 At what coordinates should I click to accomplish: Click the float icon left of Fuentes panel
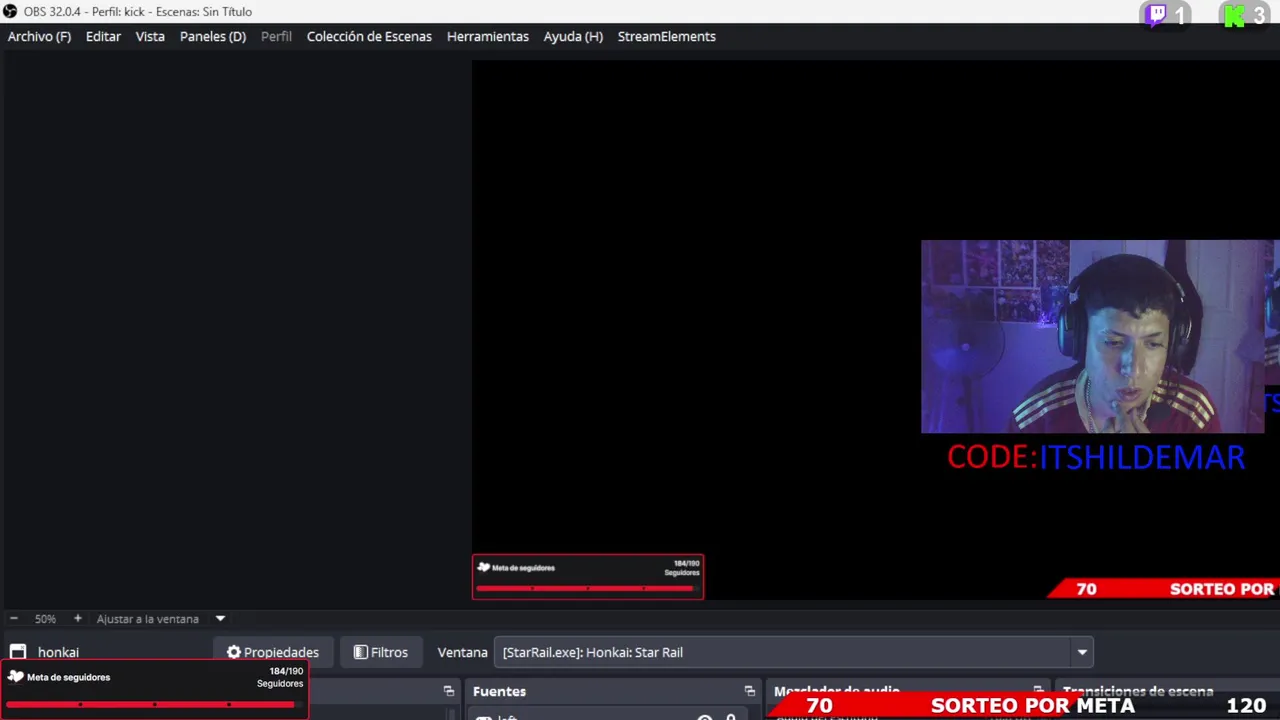448,691
